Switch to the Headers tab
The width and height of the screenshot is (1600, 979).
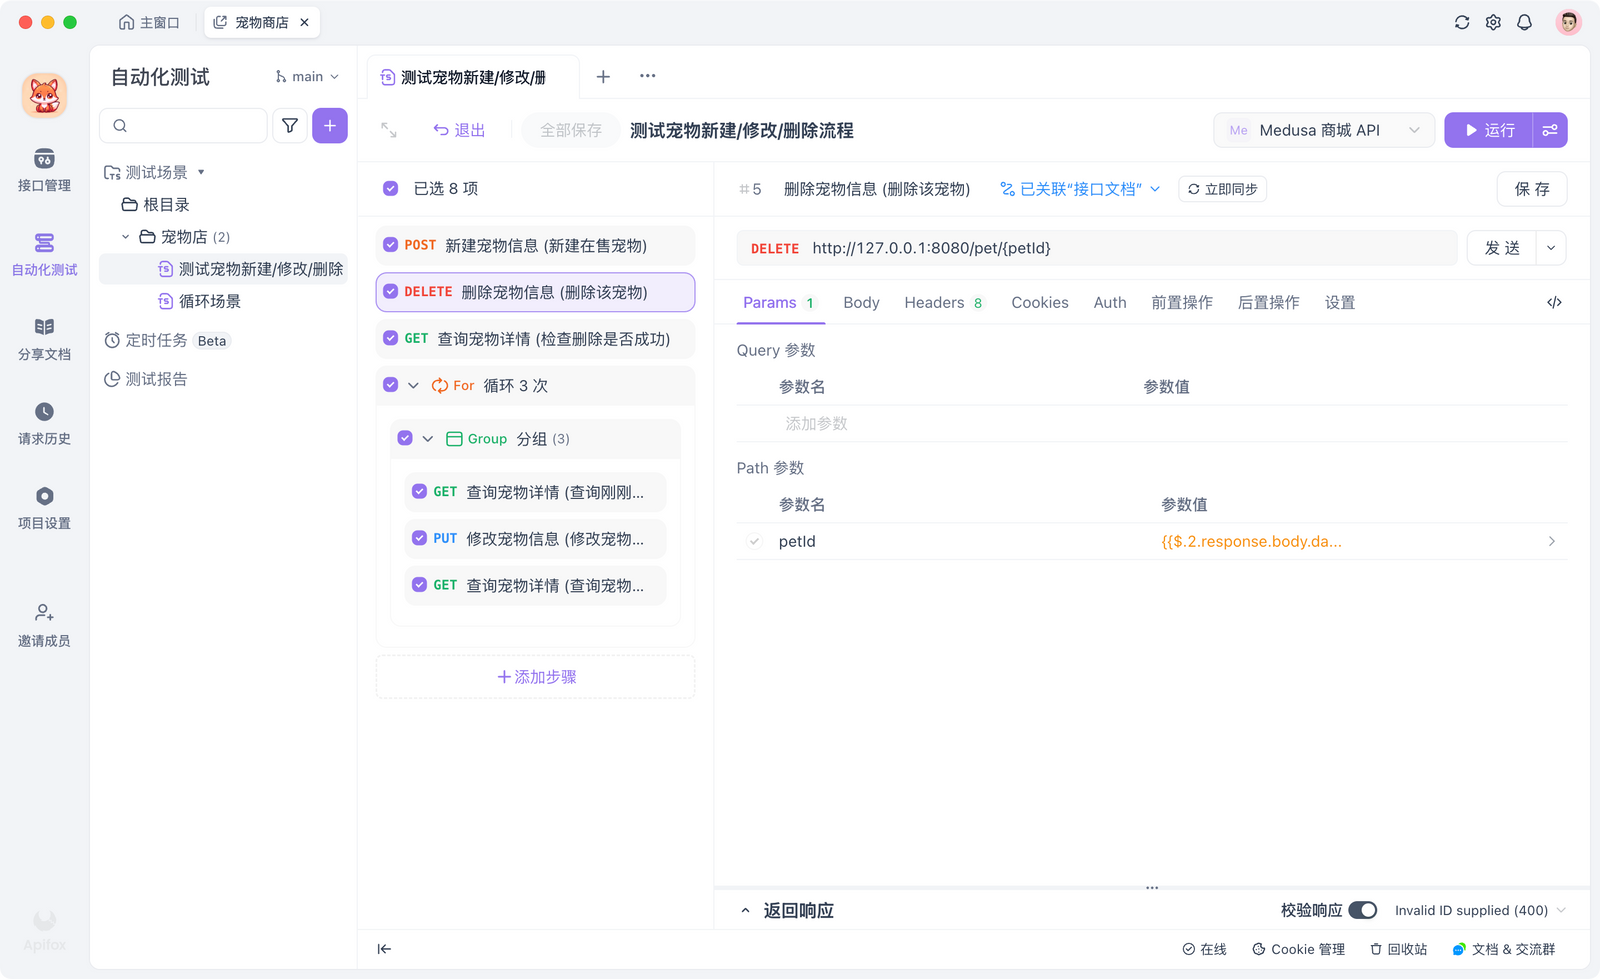click(x=935, y=301)
